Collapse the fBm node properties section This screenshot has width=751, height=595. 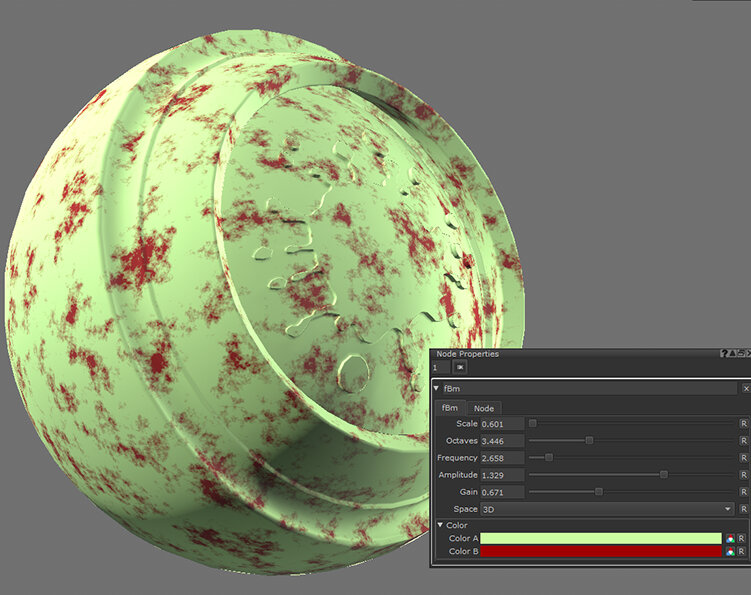tap(436, 388)
